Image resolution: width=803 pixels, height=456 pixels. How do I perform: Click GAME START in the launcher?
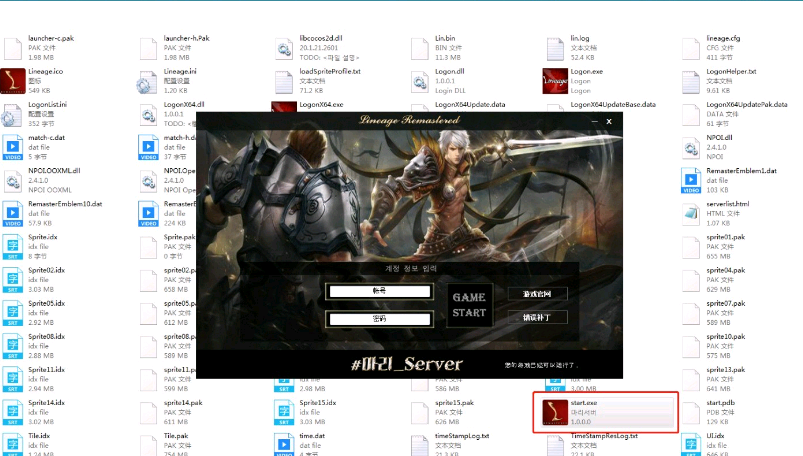(469, 305)
